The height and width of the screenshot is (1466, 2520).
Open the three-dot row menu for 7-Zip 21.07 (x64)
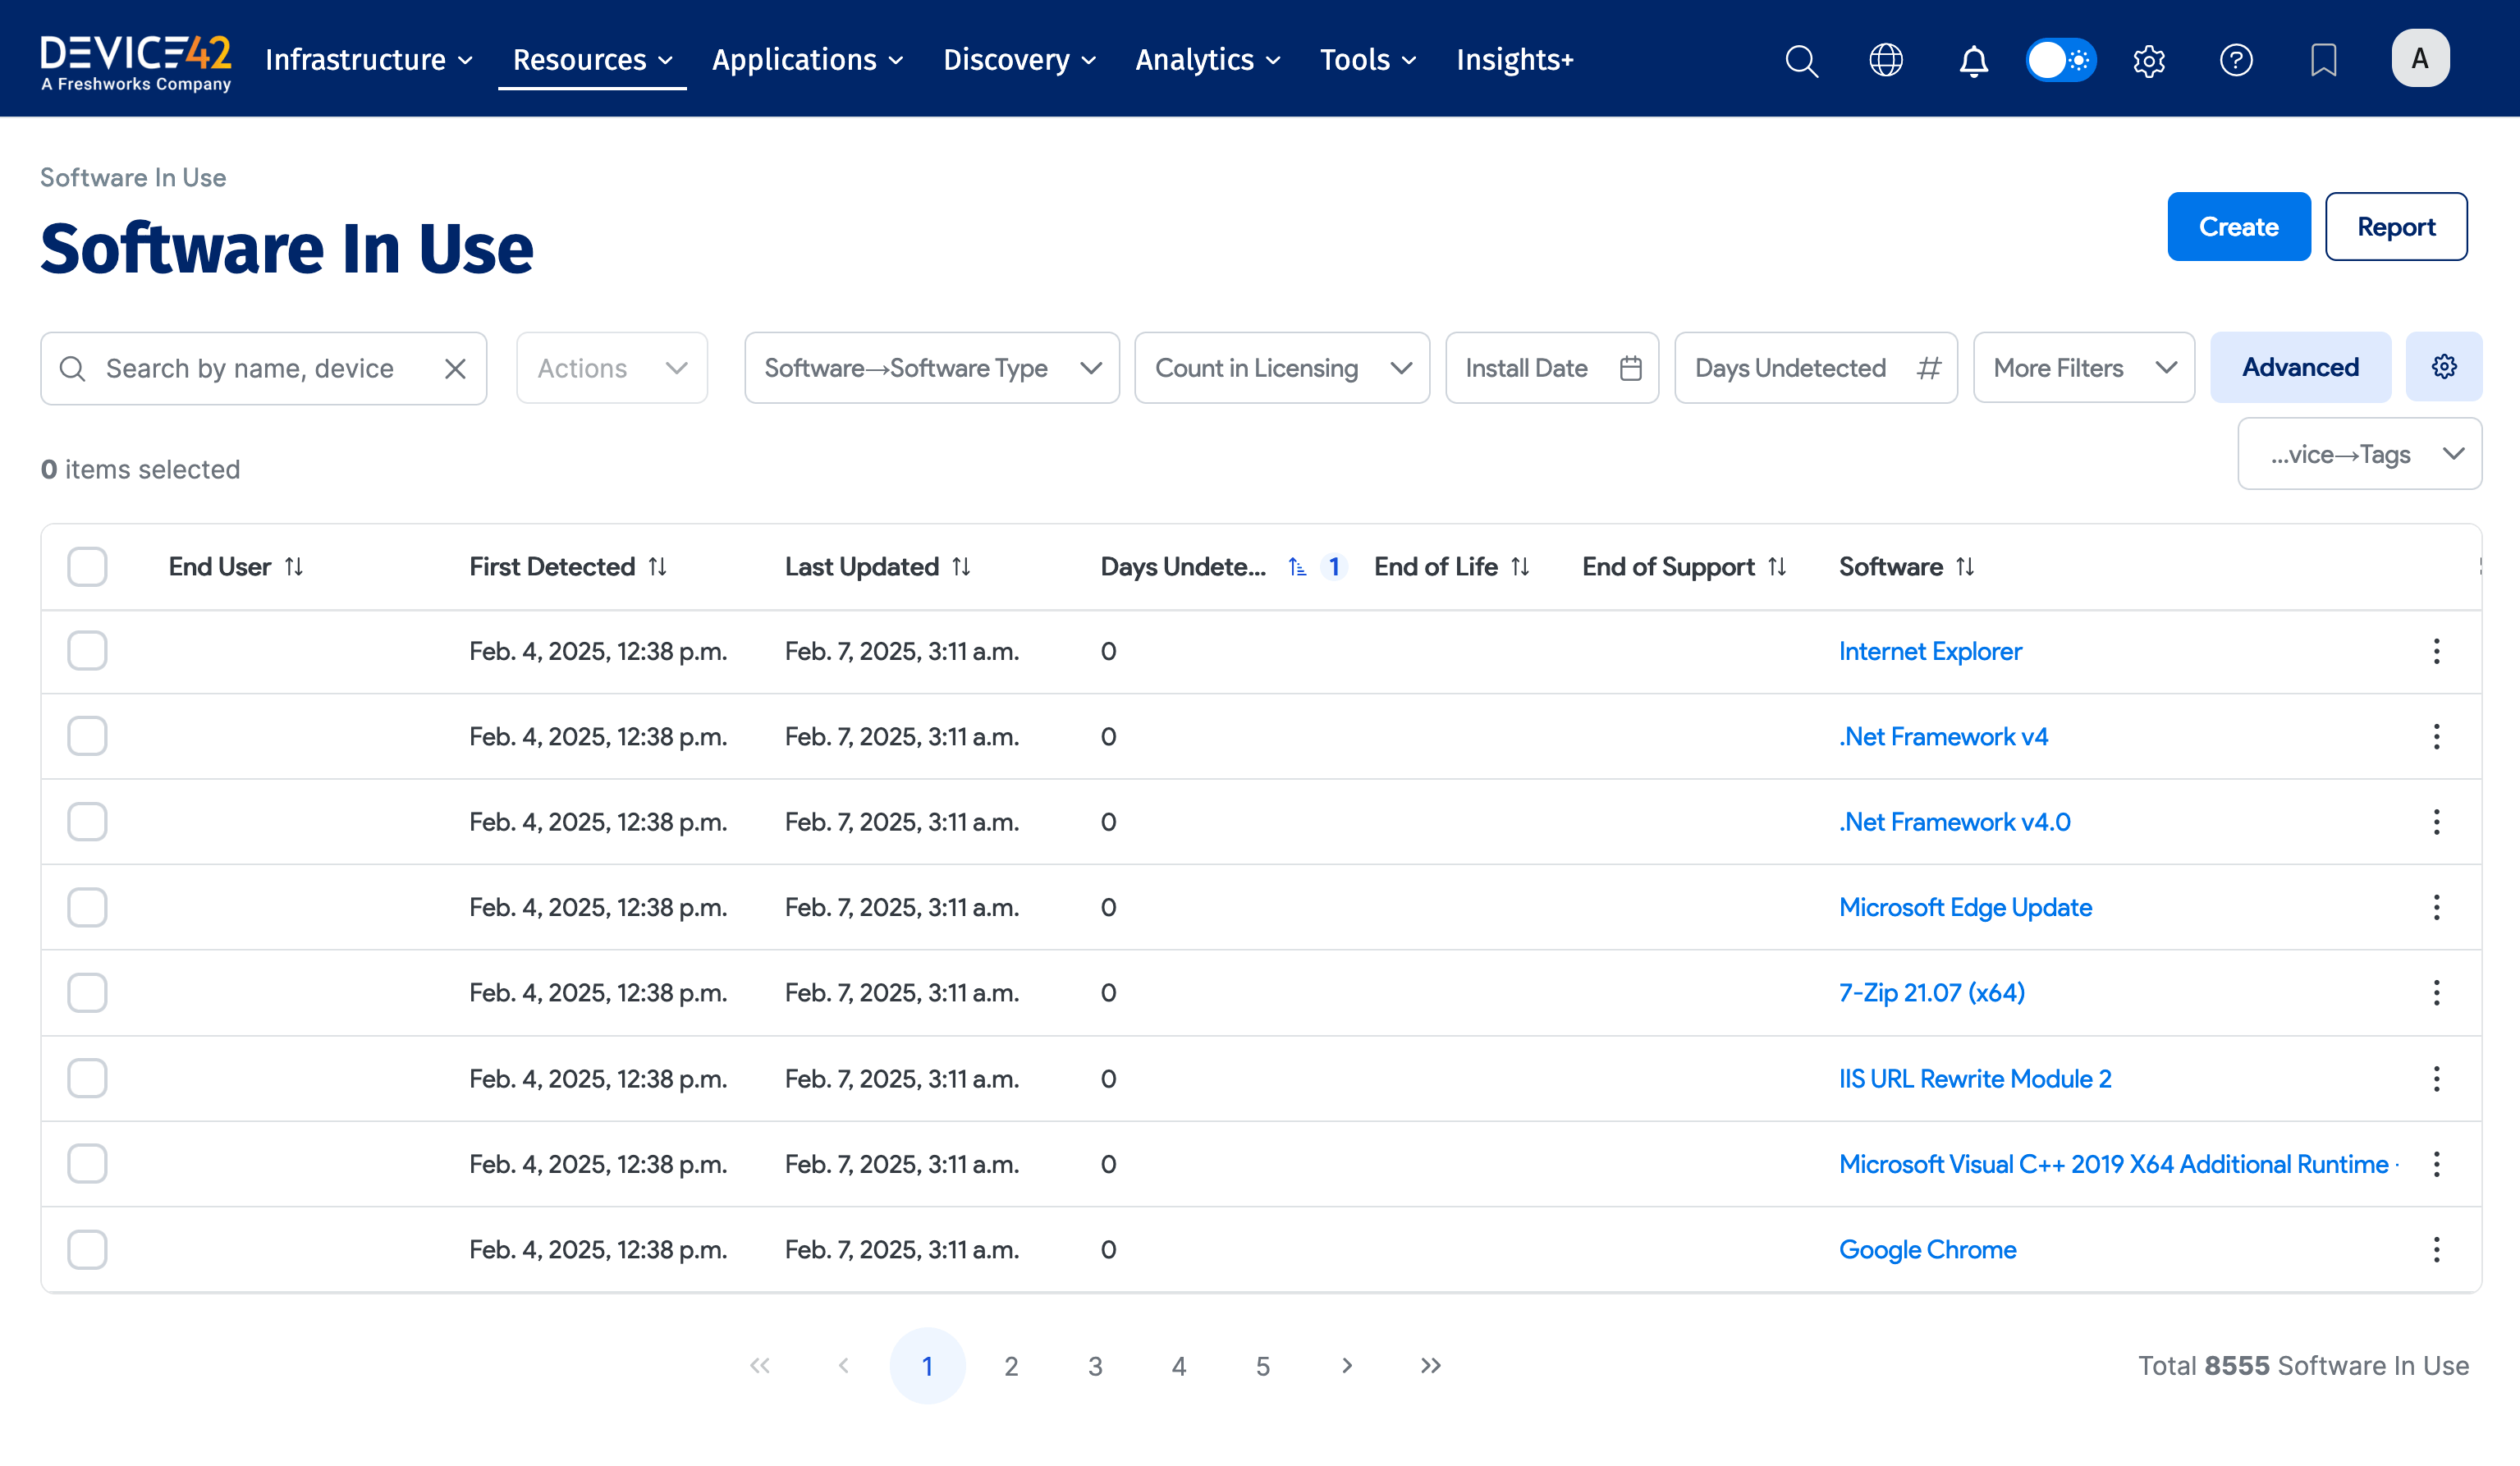(x=2437, y=993)
